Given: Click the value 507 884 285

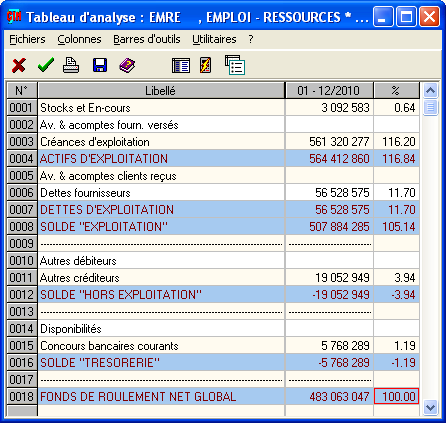Looking at the screenshot, I should [339, 227].
